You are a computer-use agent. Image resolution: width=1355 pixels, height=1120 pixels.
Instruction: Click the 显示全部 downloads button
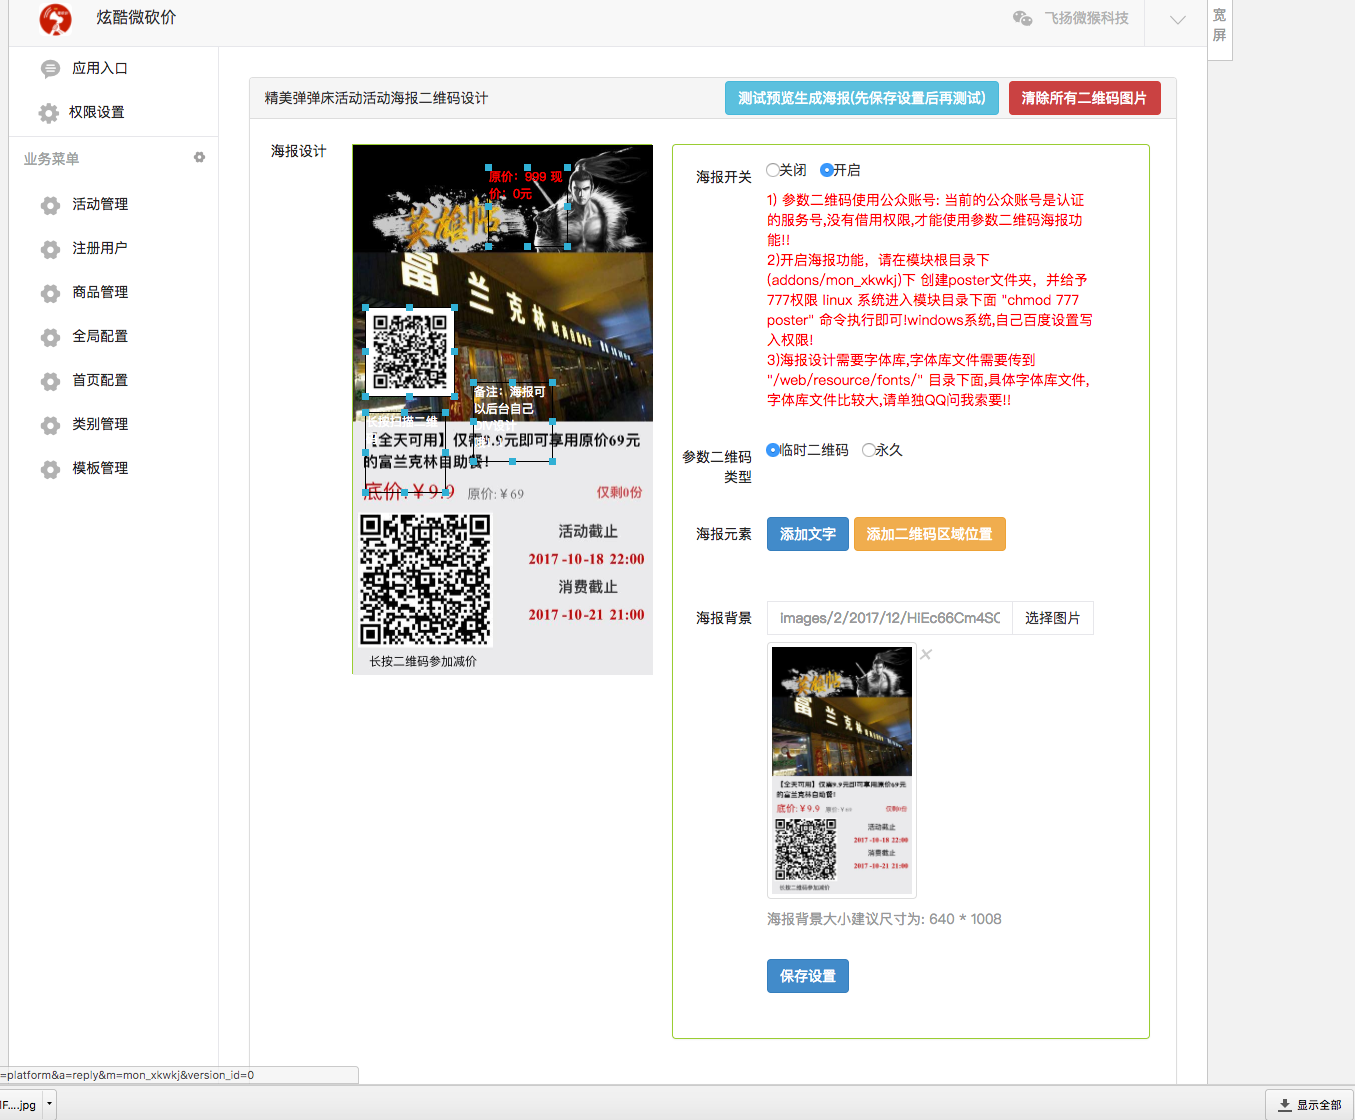click(1310, 1105)
